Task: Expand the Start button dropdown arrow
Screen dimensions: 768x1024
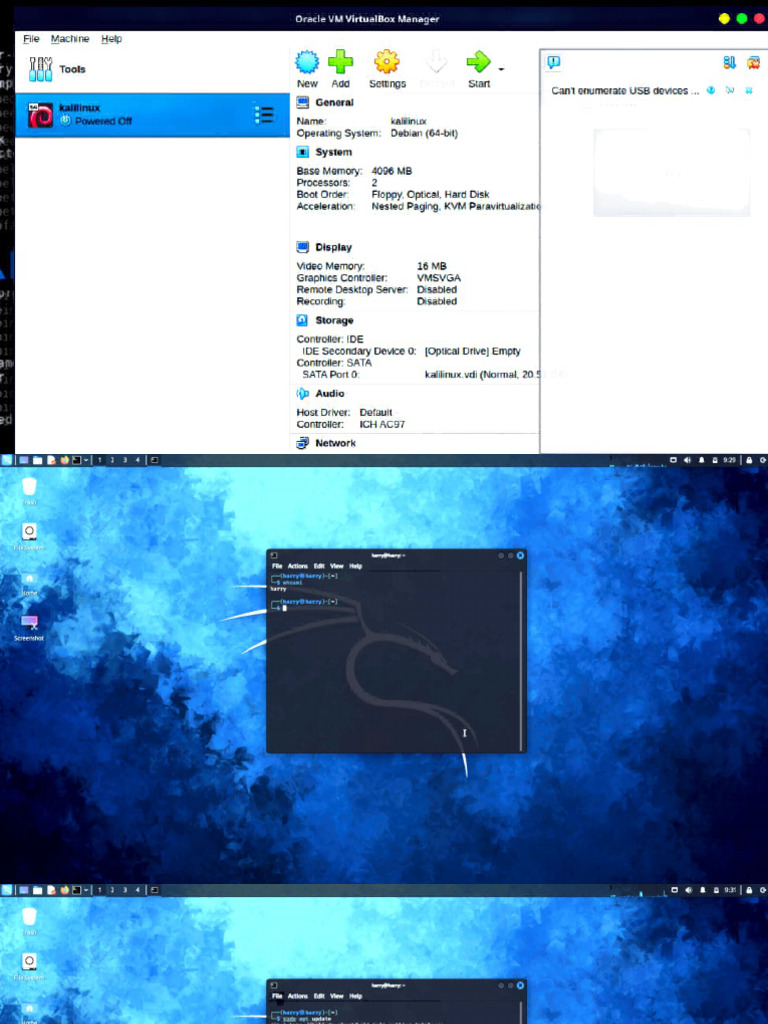Action: tap(501, 69)
